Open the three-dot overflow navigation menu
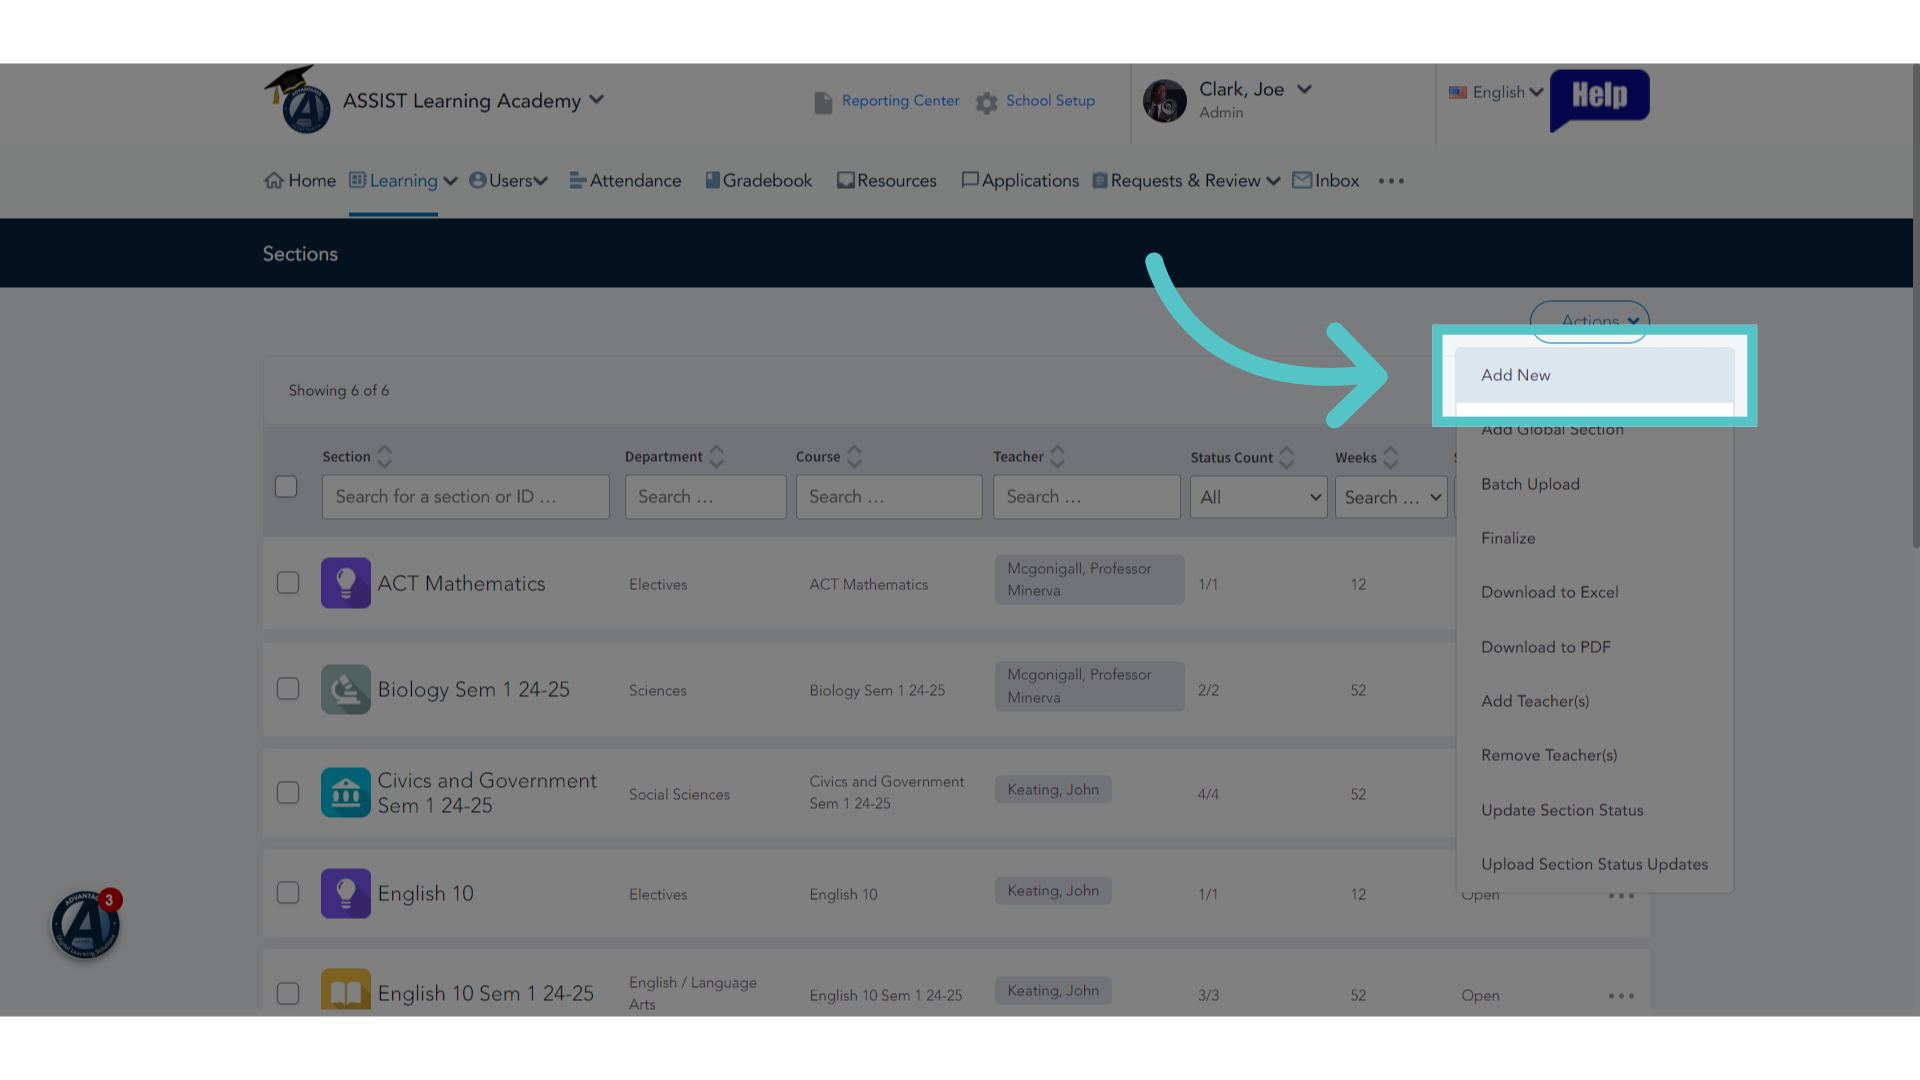1920x1080 pixels. [x=1391, y=181]
